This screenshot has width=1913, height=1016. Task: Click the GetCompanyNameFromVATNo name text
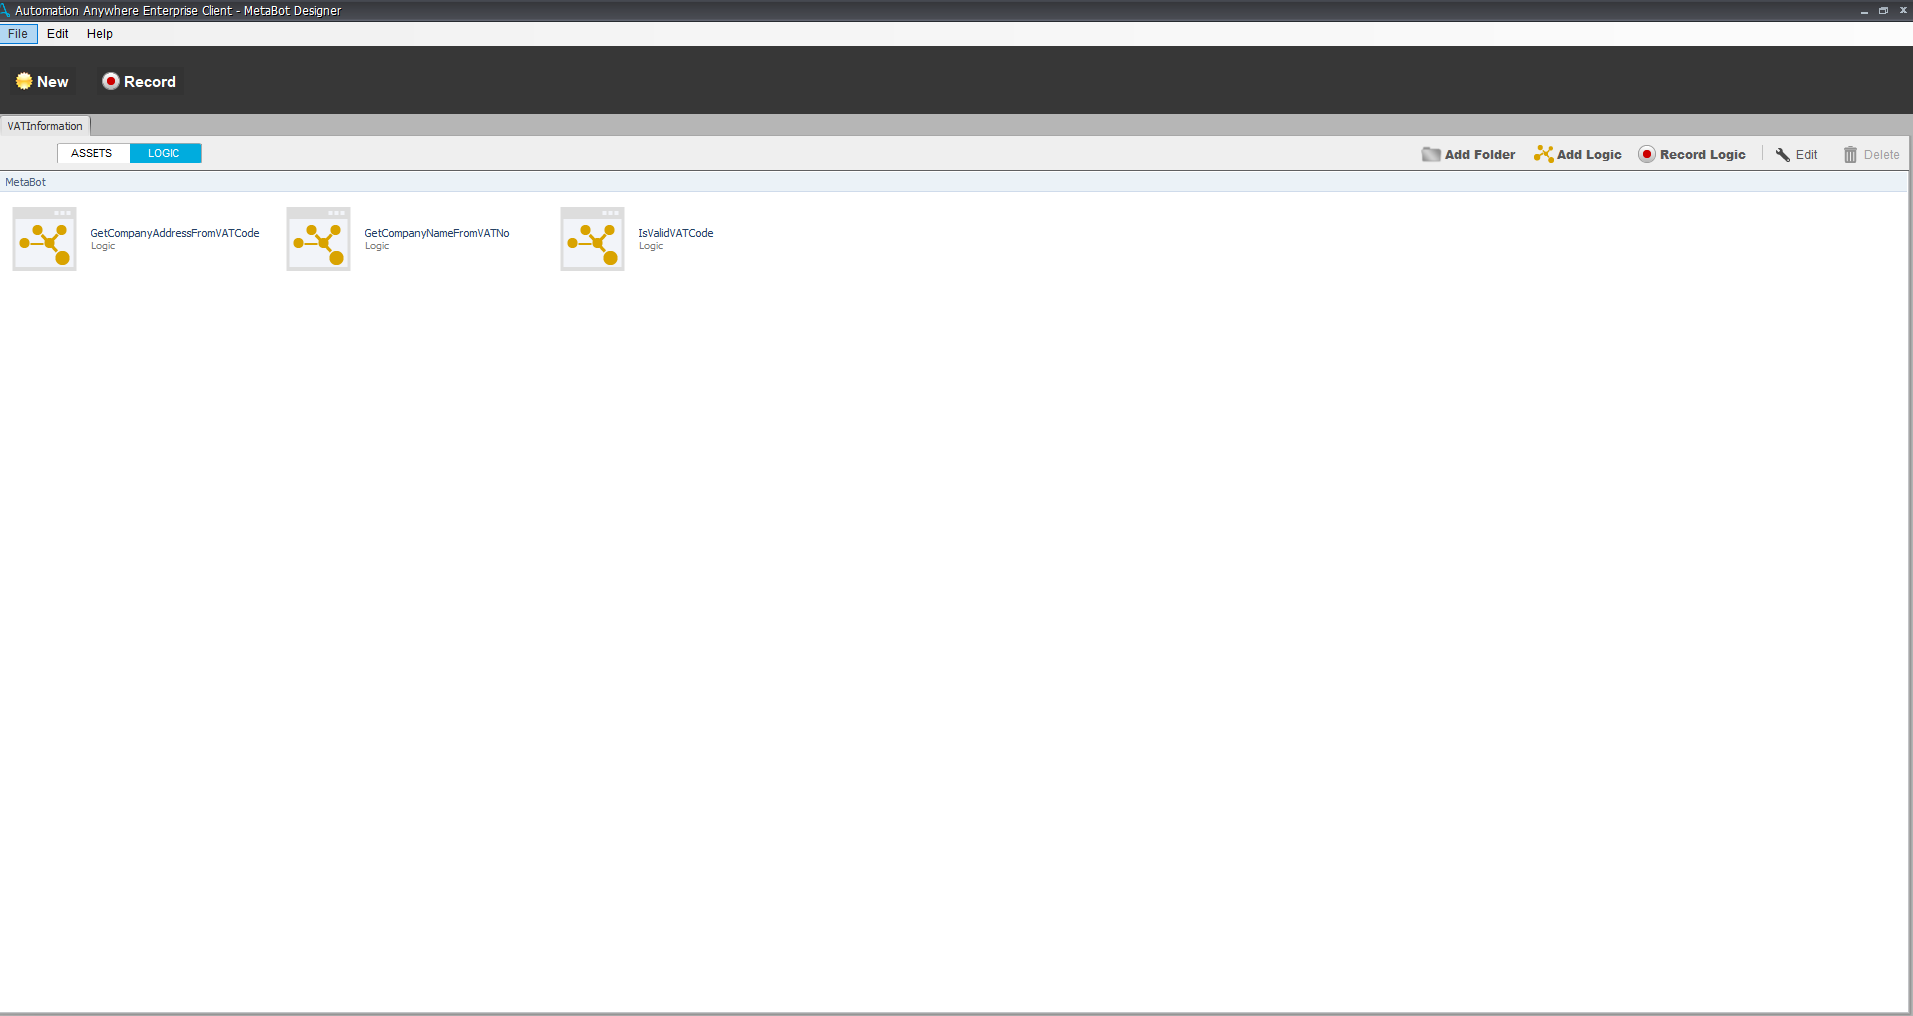tap(437, 233)
